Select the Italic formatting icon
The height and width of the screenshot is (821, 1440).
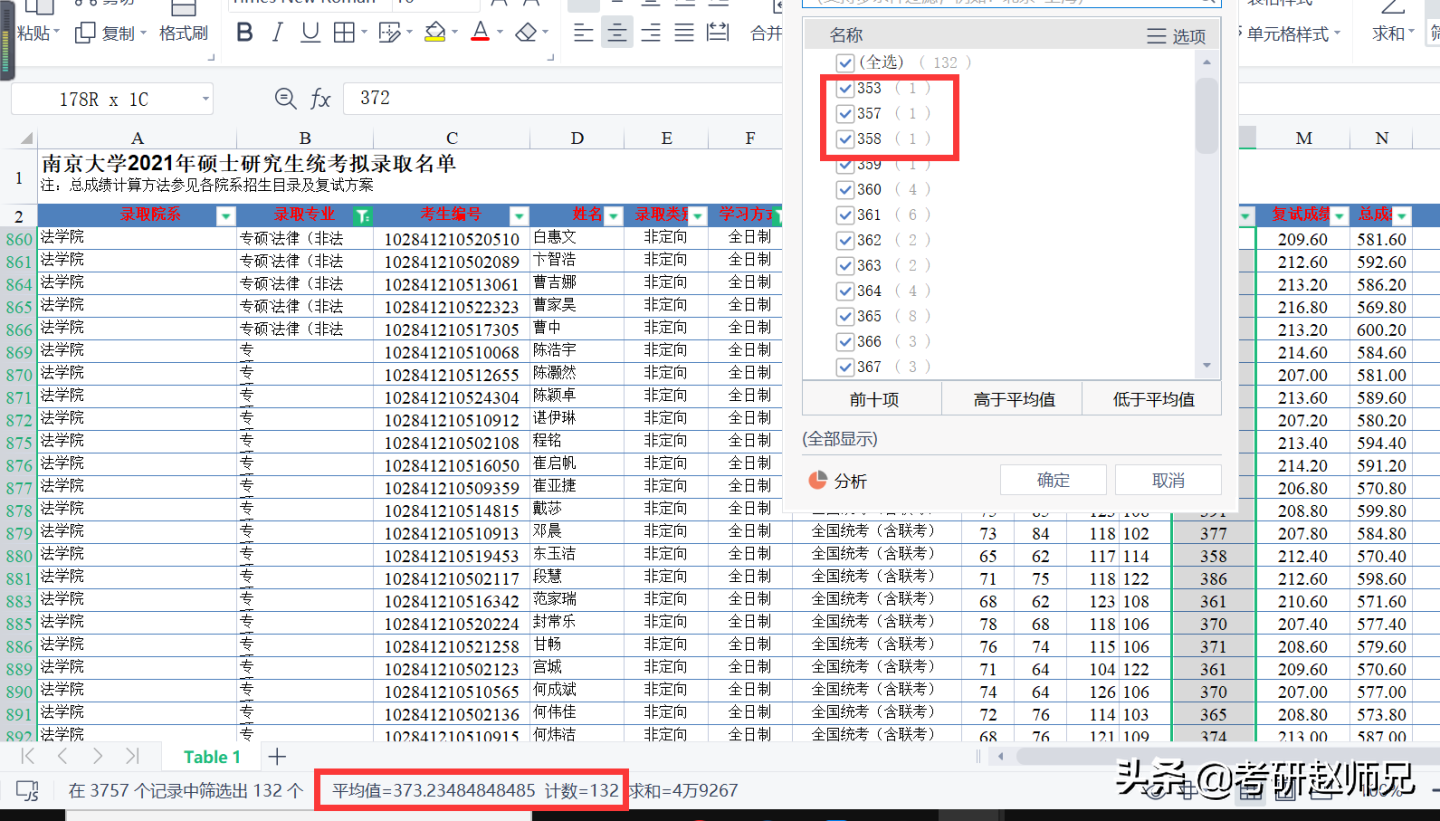pos(276,32)
